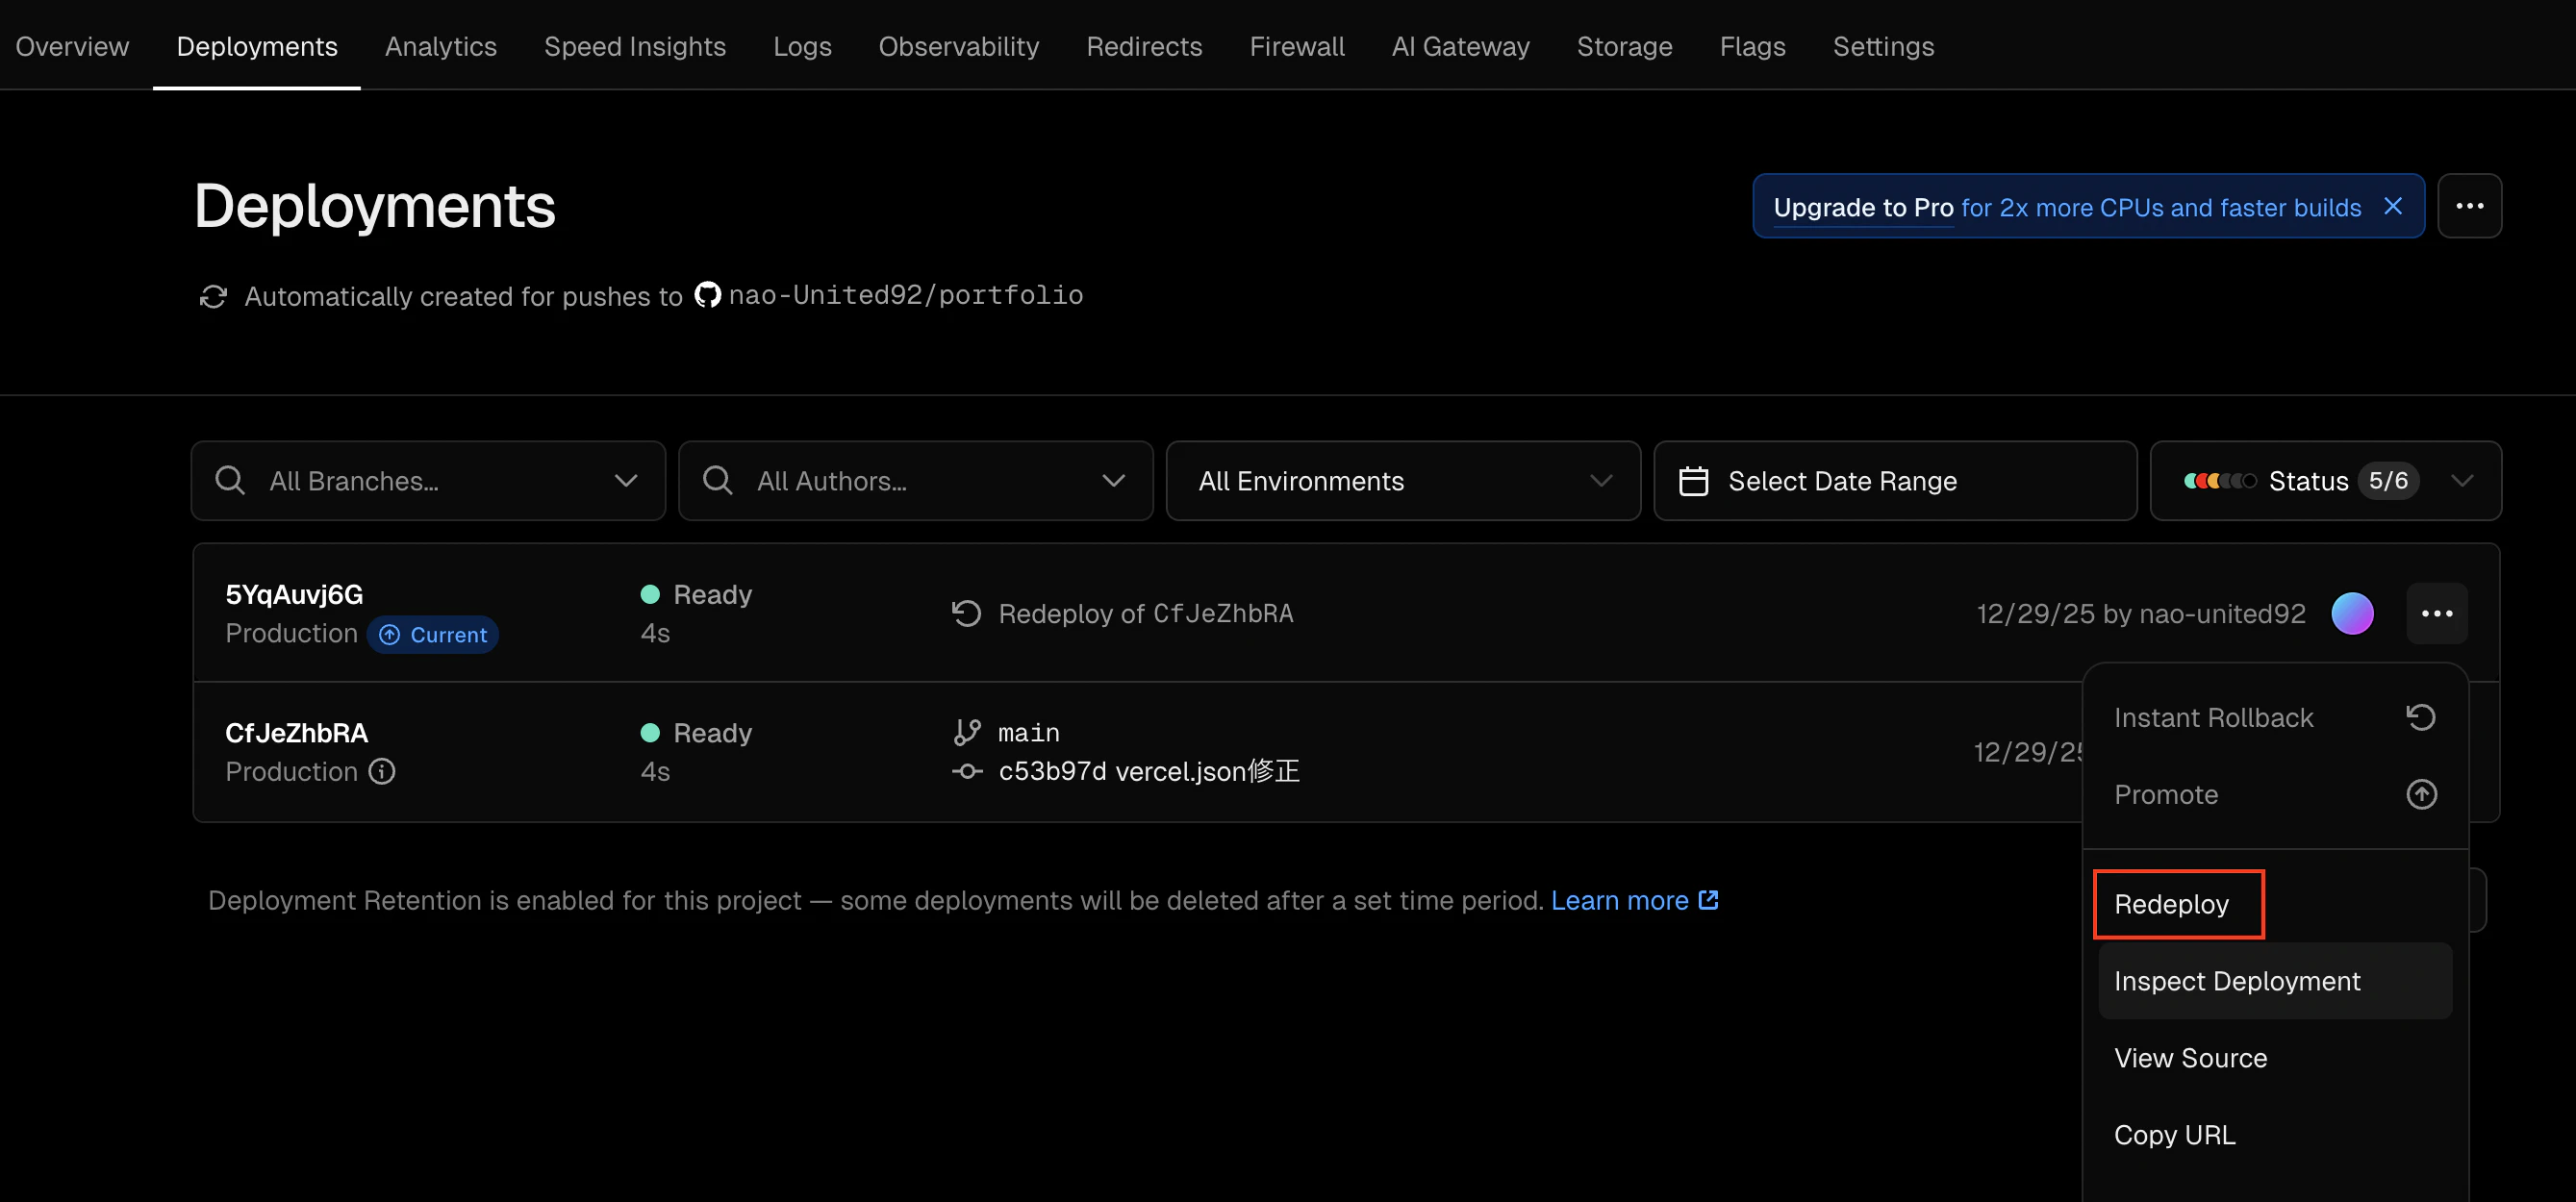Viewport: 2576px width, 1202px height.
Task: Click the 5/6 status count badge
Action: [x=2388, y=481]
